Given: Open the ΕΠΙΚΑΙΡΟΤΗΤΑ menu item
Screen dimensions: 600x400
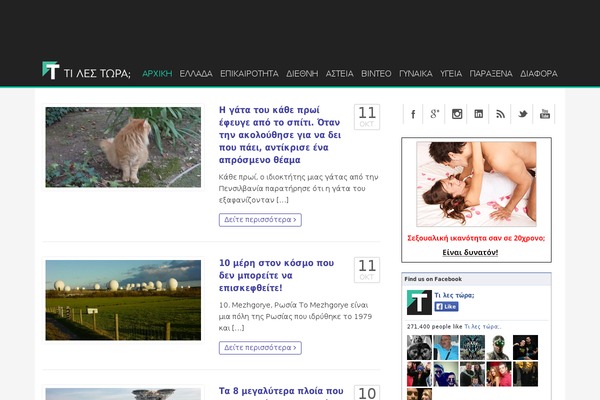Looking at the screenshot, I should 249,73.
